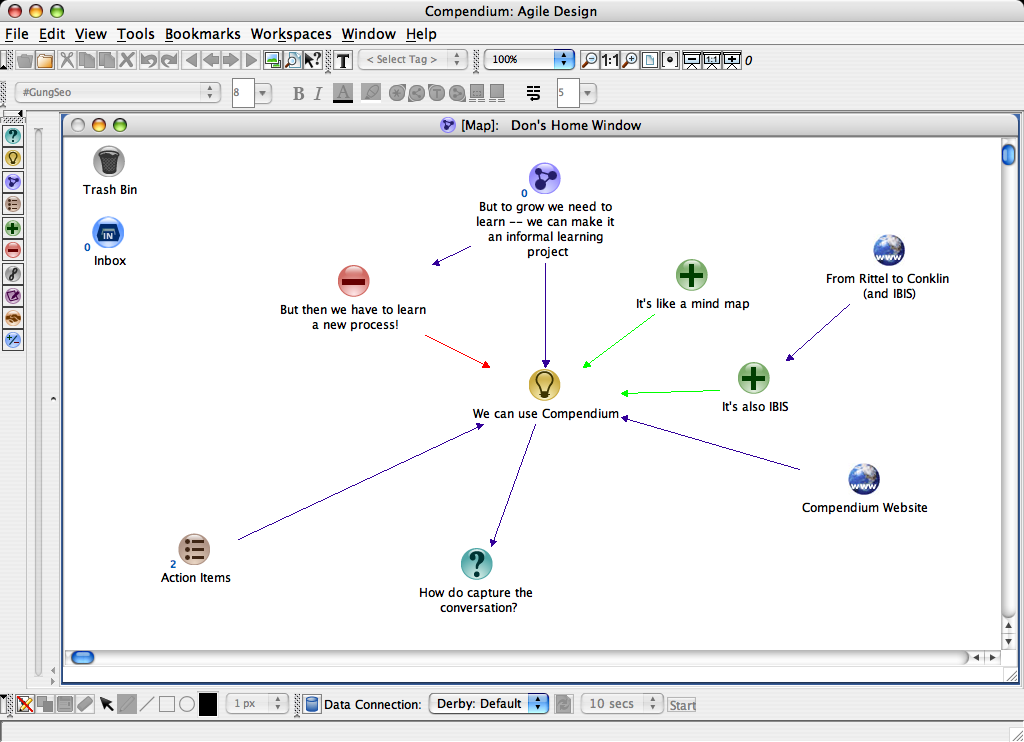The image size is (1024, 742).
Task: Select the Con minus node tool in the palette
Action: pos(12,250)
